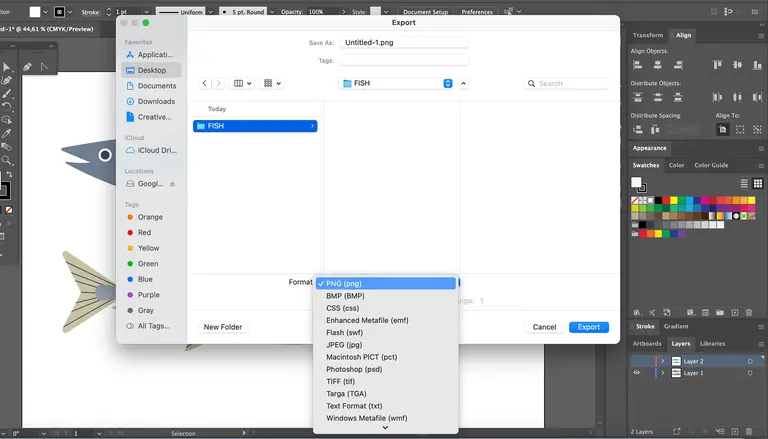Distribute objects by vertical bottom
Image resolution: width=768 pixels, height=439 pixels.
[678, 97]
